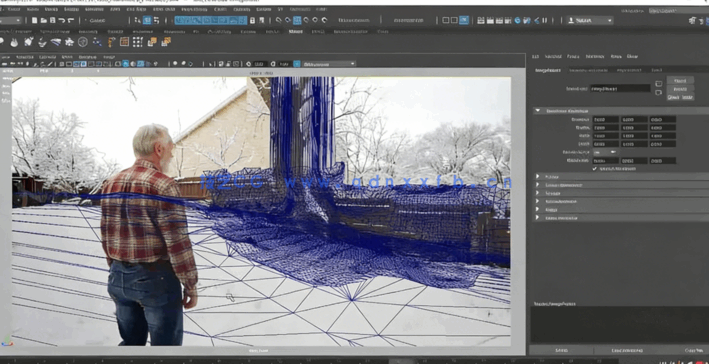Viewport: 709px width, 364px height.
Task: Open the Attributes menu in Attribute Editor
Action: tap(595, 57)
